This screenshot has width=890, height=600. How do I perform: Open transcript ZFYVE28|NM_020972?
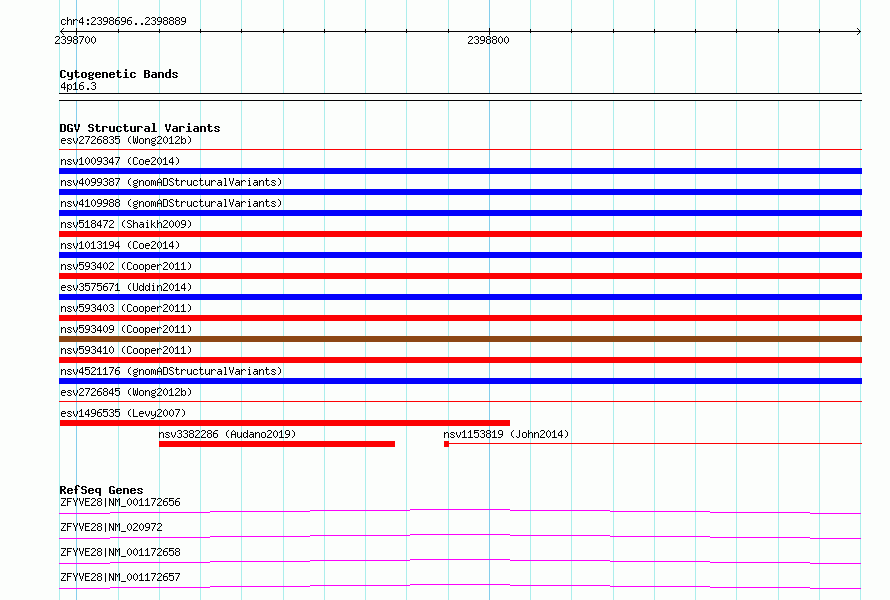pos(111,527)
